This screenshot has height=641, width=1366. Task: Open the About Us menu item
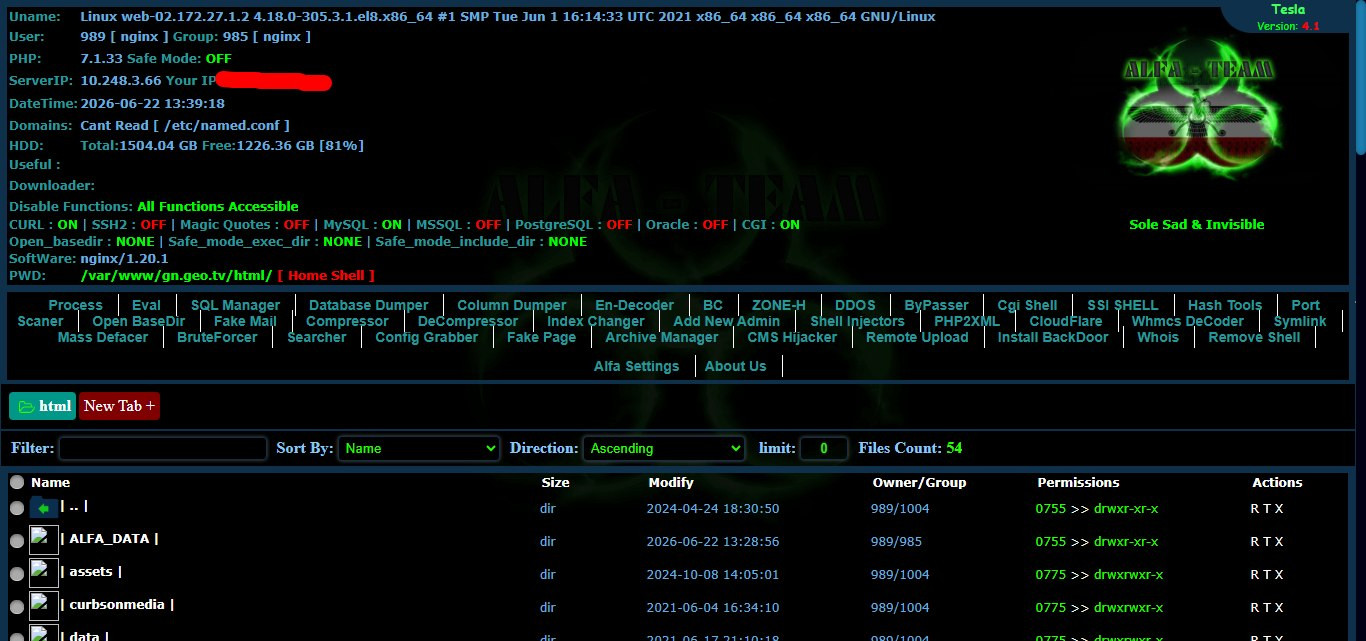pyautogui.click(x=736, y=366)
